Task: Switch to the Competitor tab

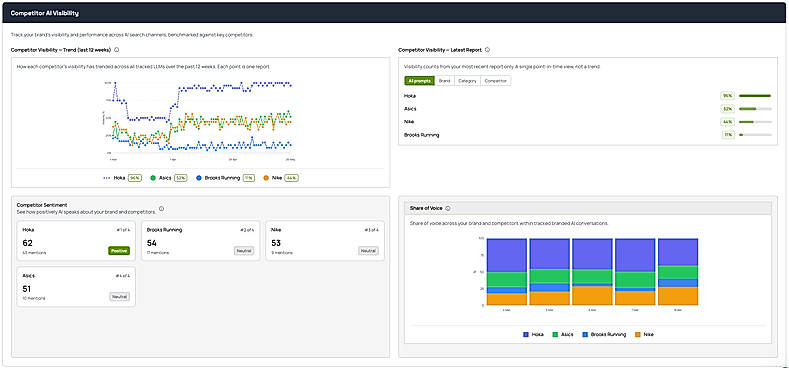Action: coord(496,81)
